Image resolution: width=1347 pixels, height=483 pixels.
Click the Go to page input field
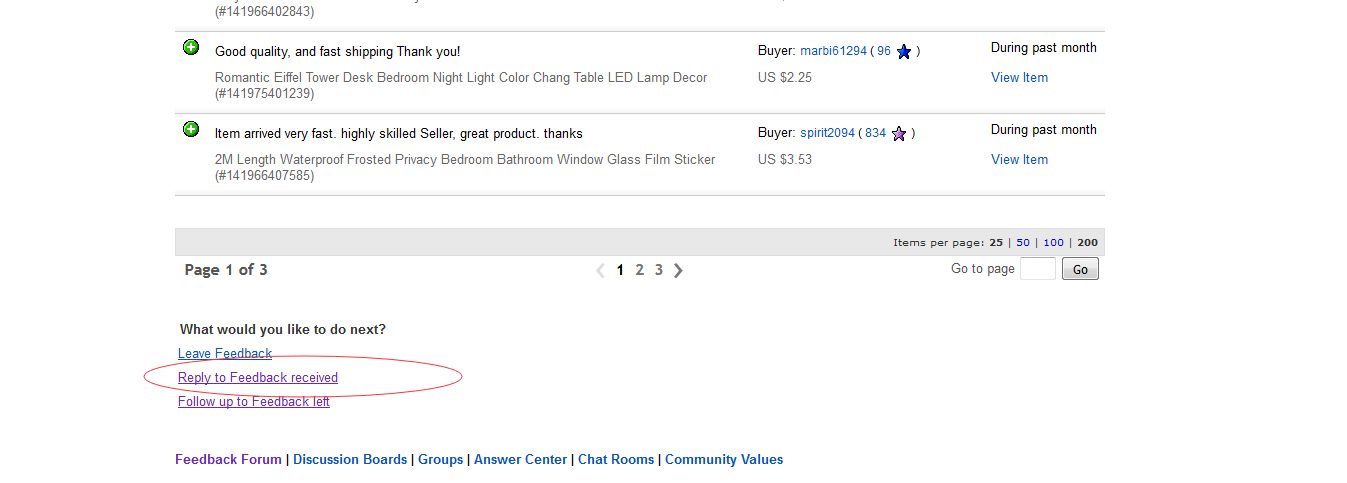(1037, 269)
